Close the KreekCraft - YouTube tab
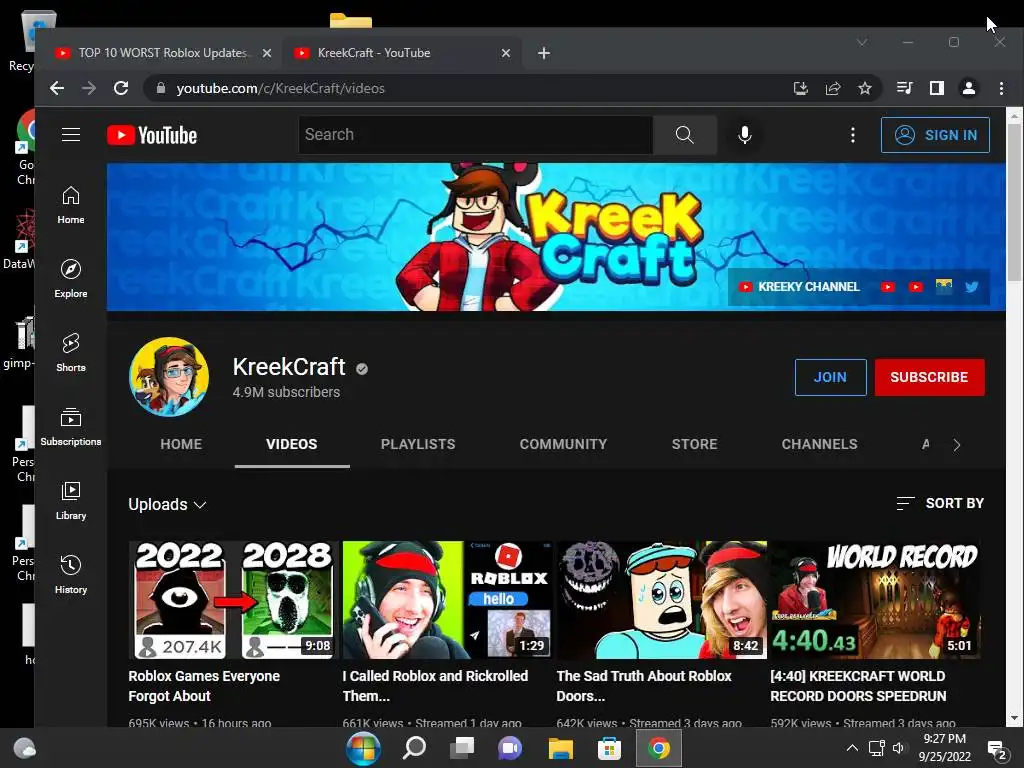 [505, 53]
